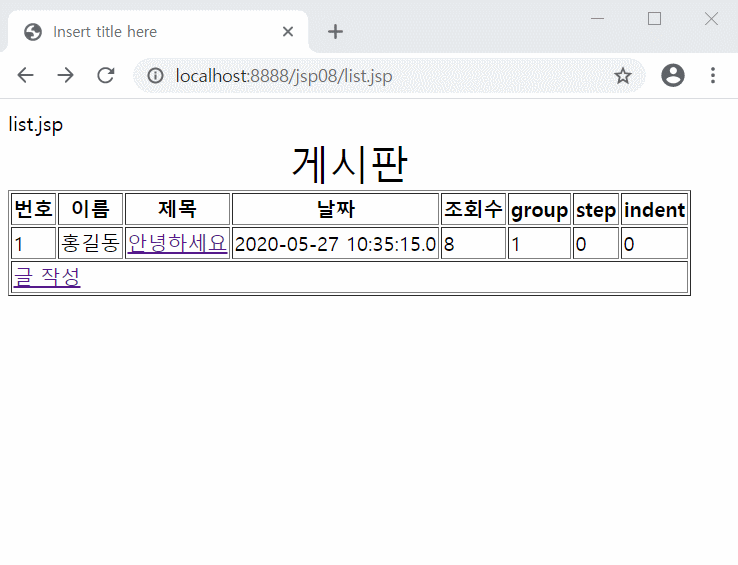This screenshot has height=565, width=738.
Task: Click the 이름 column header
Action: [90, 209]
